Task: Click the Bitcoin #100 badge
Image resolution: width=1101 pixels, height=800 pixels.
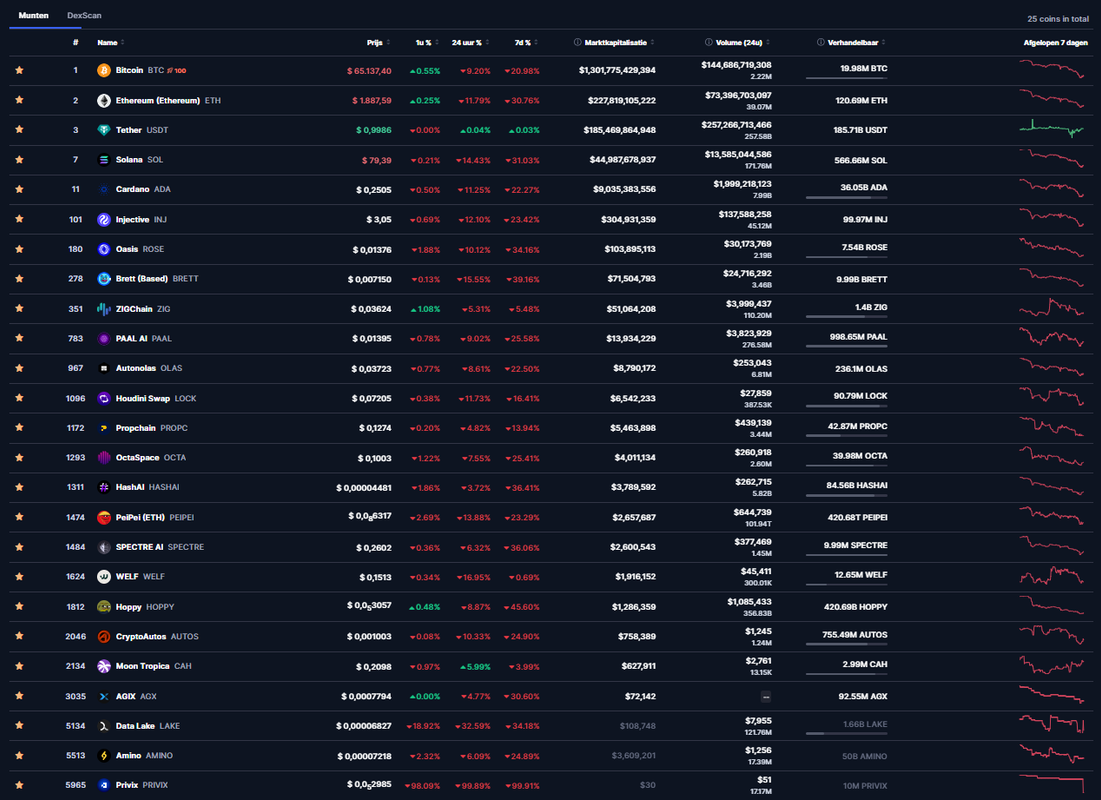Action: click(x=177, y=70)
